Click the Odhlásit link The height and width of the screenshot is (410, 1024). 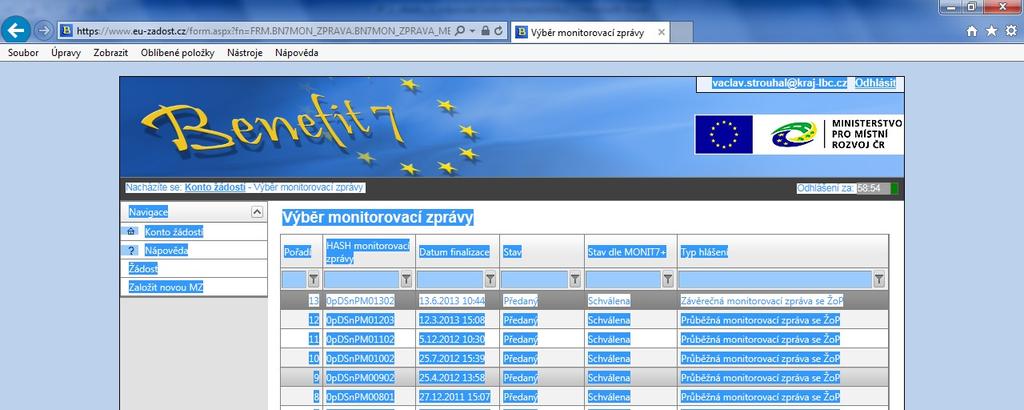click(x=875, y=84)
